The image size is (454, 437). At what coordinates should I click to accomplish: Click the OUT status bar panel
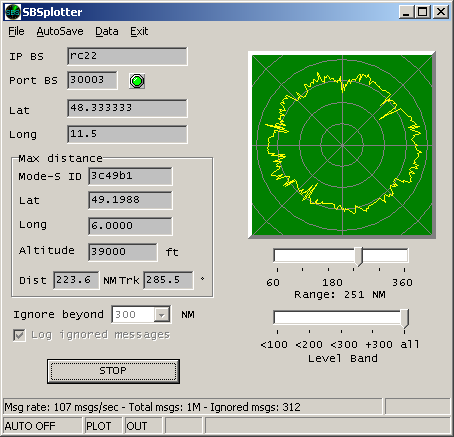143,426
